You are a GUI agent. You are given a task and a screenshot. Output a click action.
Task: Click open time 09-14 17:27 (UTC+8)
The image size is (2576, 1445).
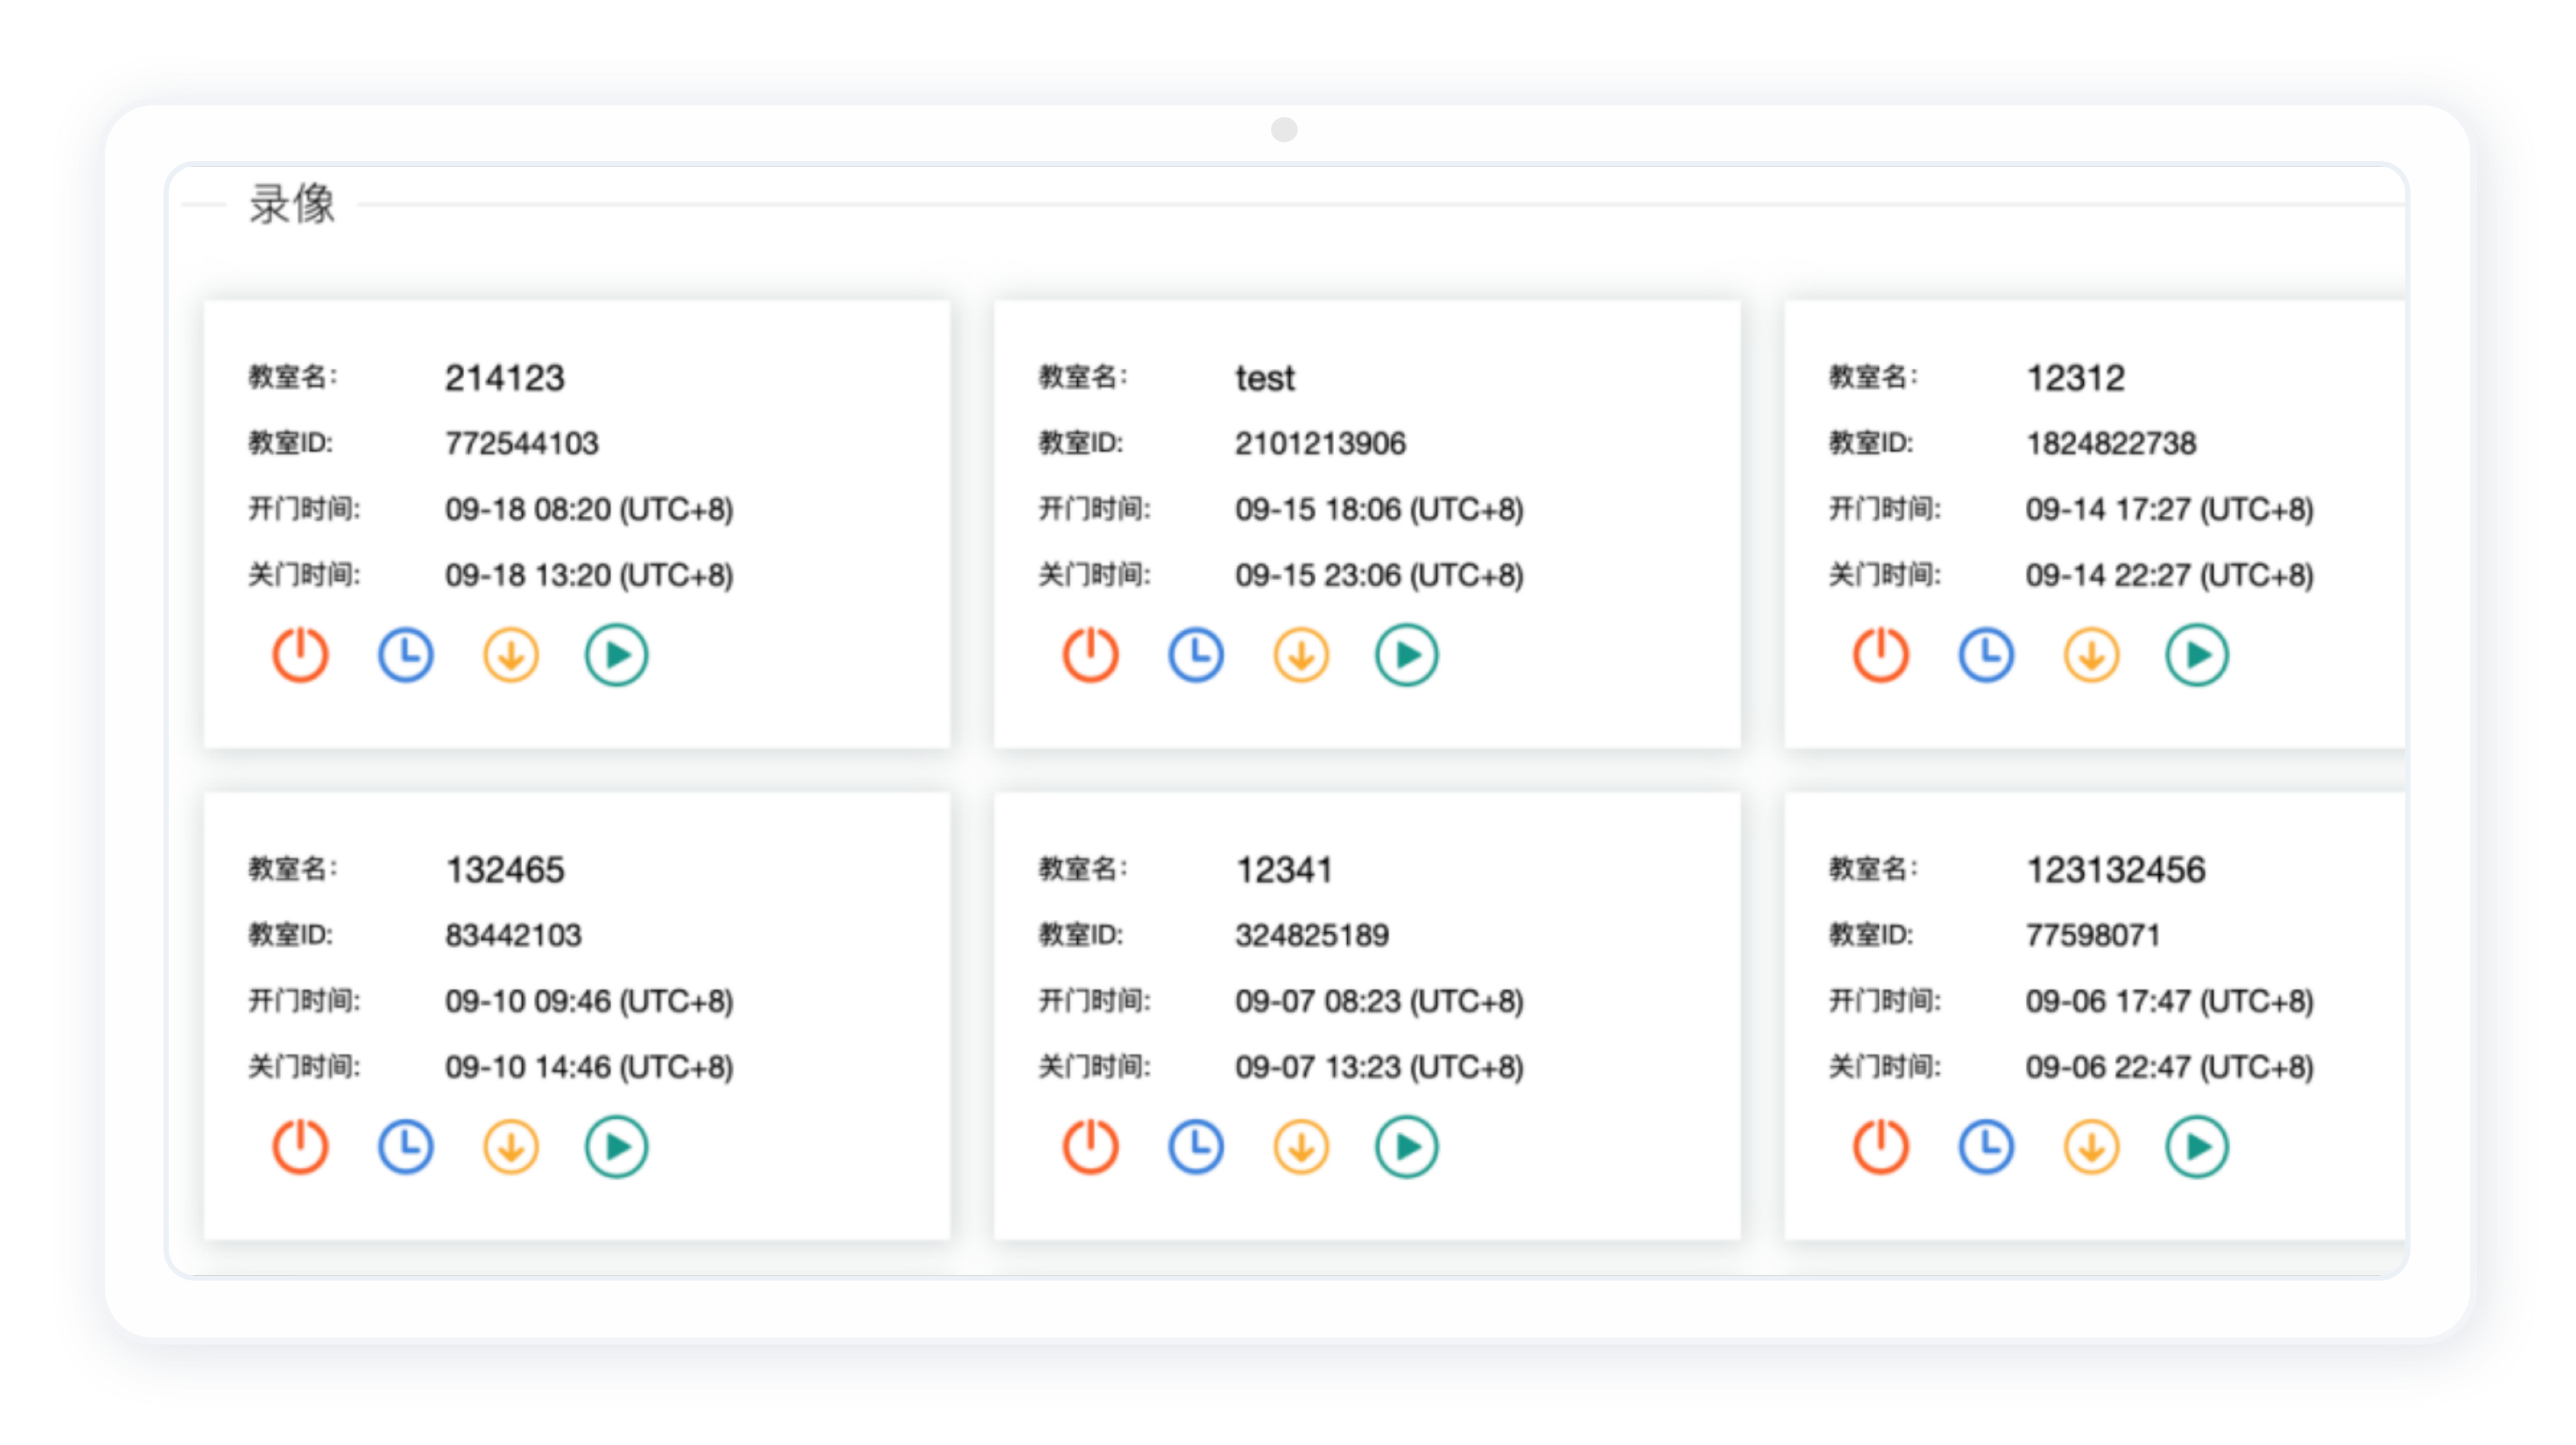point(2170,509)
